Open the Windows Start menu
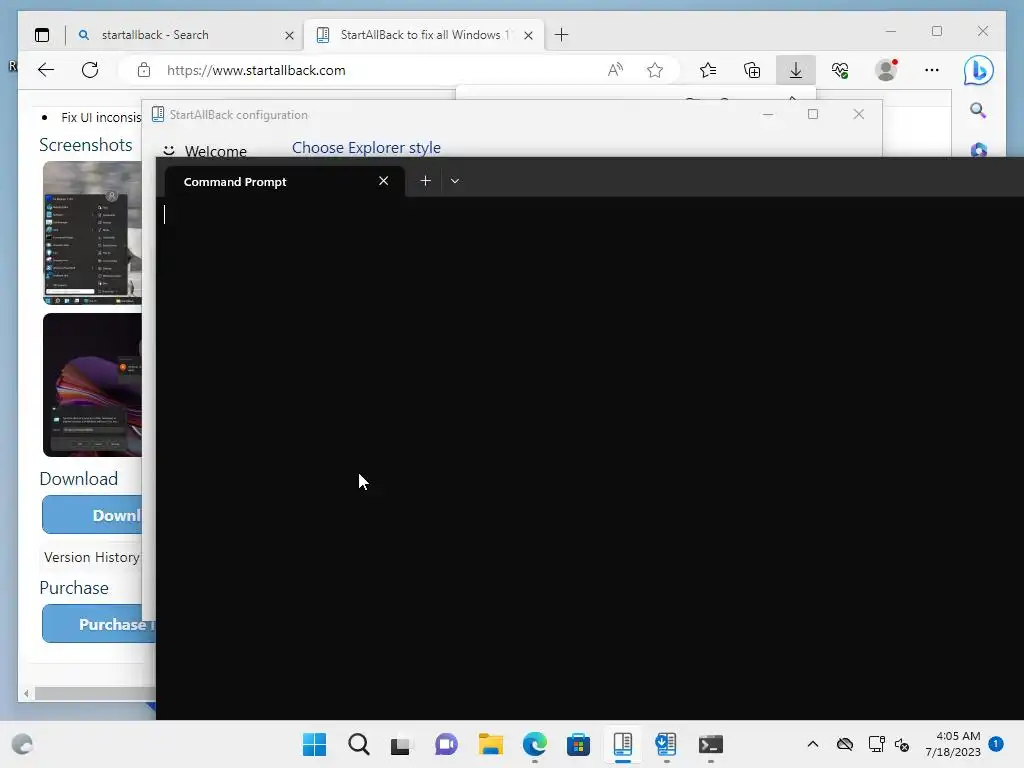1024x768 pixels. (x=315, y=744)
